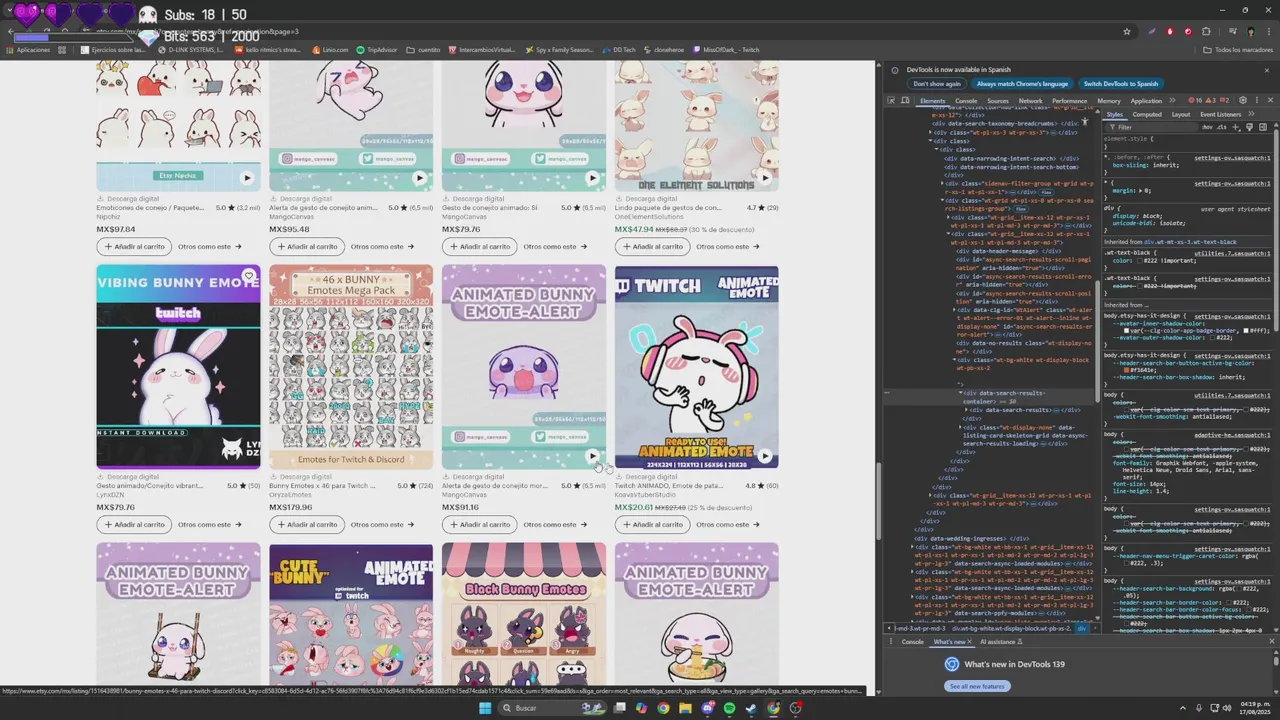This screenshot has height=720, width=1280.
Task: Open Spotify from the taskbar
Action: pos(729,708)
